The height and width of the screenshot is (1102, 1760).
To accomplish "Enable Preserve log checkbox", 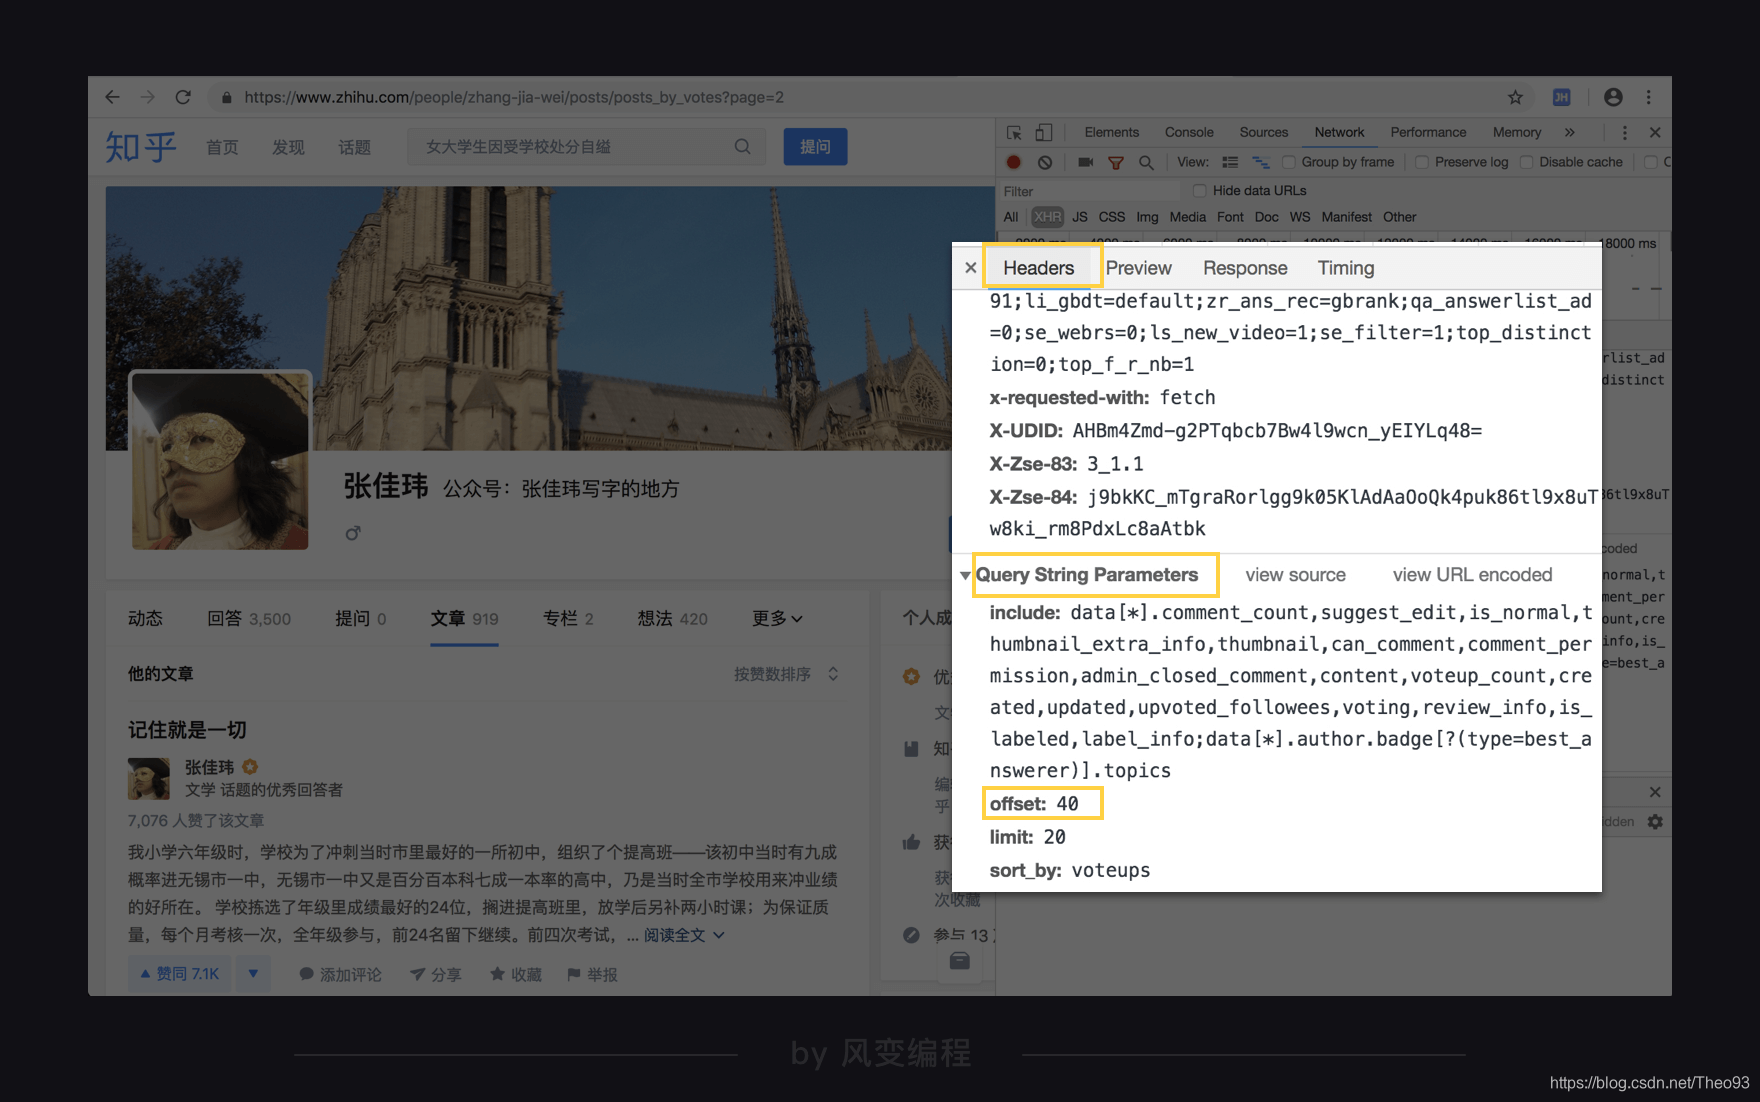I will (x=1422, y=162).
